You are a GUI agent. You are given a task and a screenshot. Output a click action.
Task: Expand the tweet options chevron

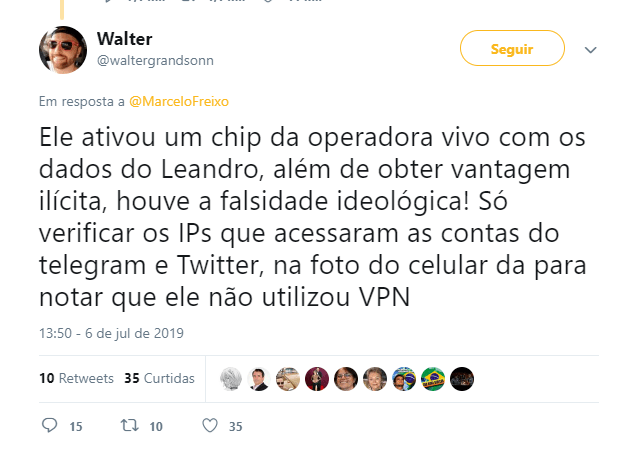(x=591, y=50)
